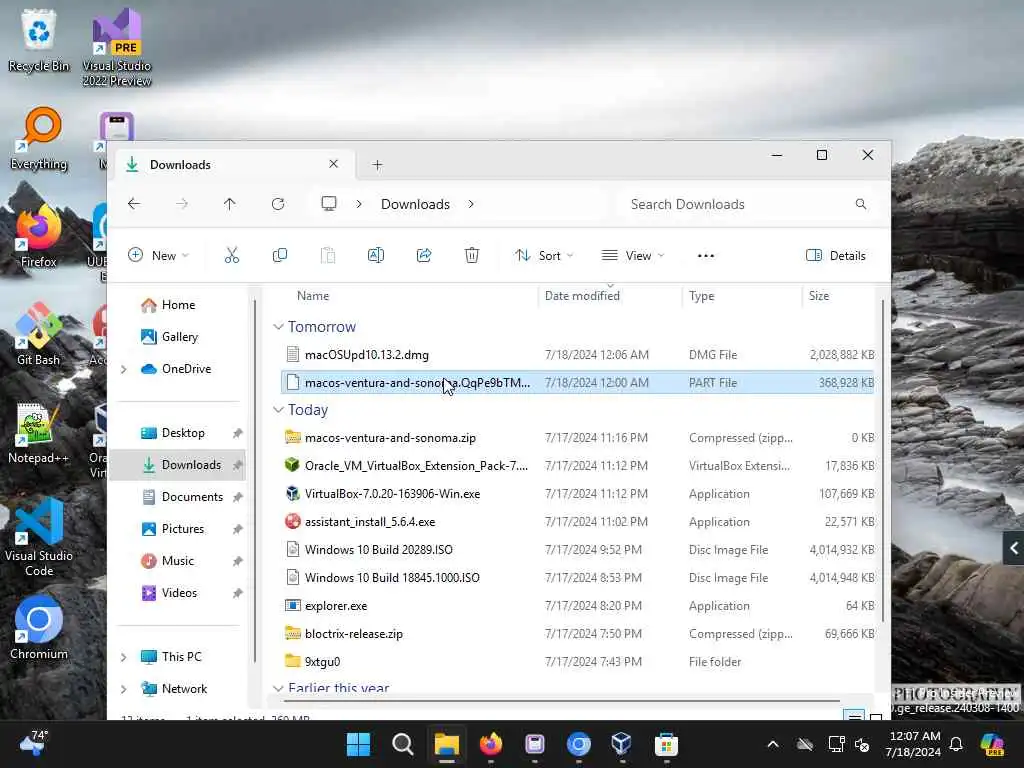Click the Copy icon in toolbar
This screenshot has width=1024, height=768.
click(x=280, y=255)
